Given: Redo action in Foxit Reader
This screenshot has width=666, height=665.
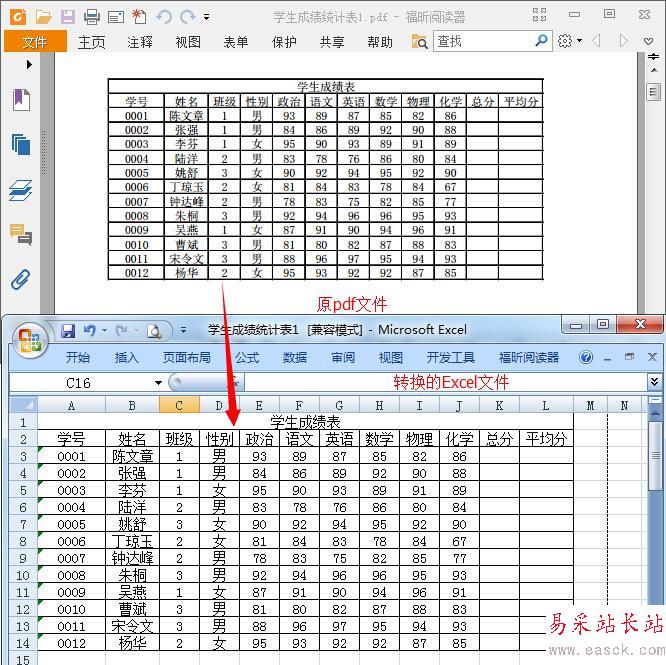Looking at the screenshot, I should [x=187, y=17].
